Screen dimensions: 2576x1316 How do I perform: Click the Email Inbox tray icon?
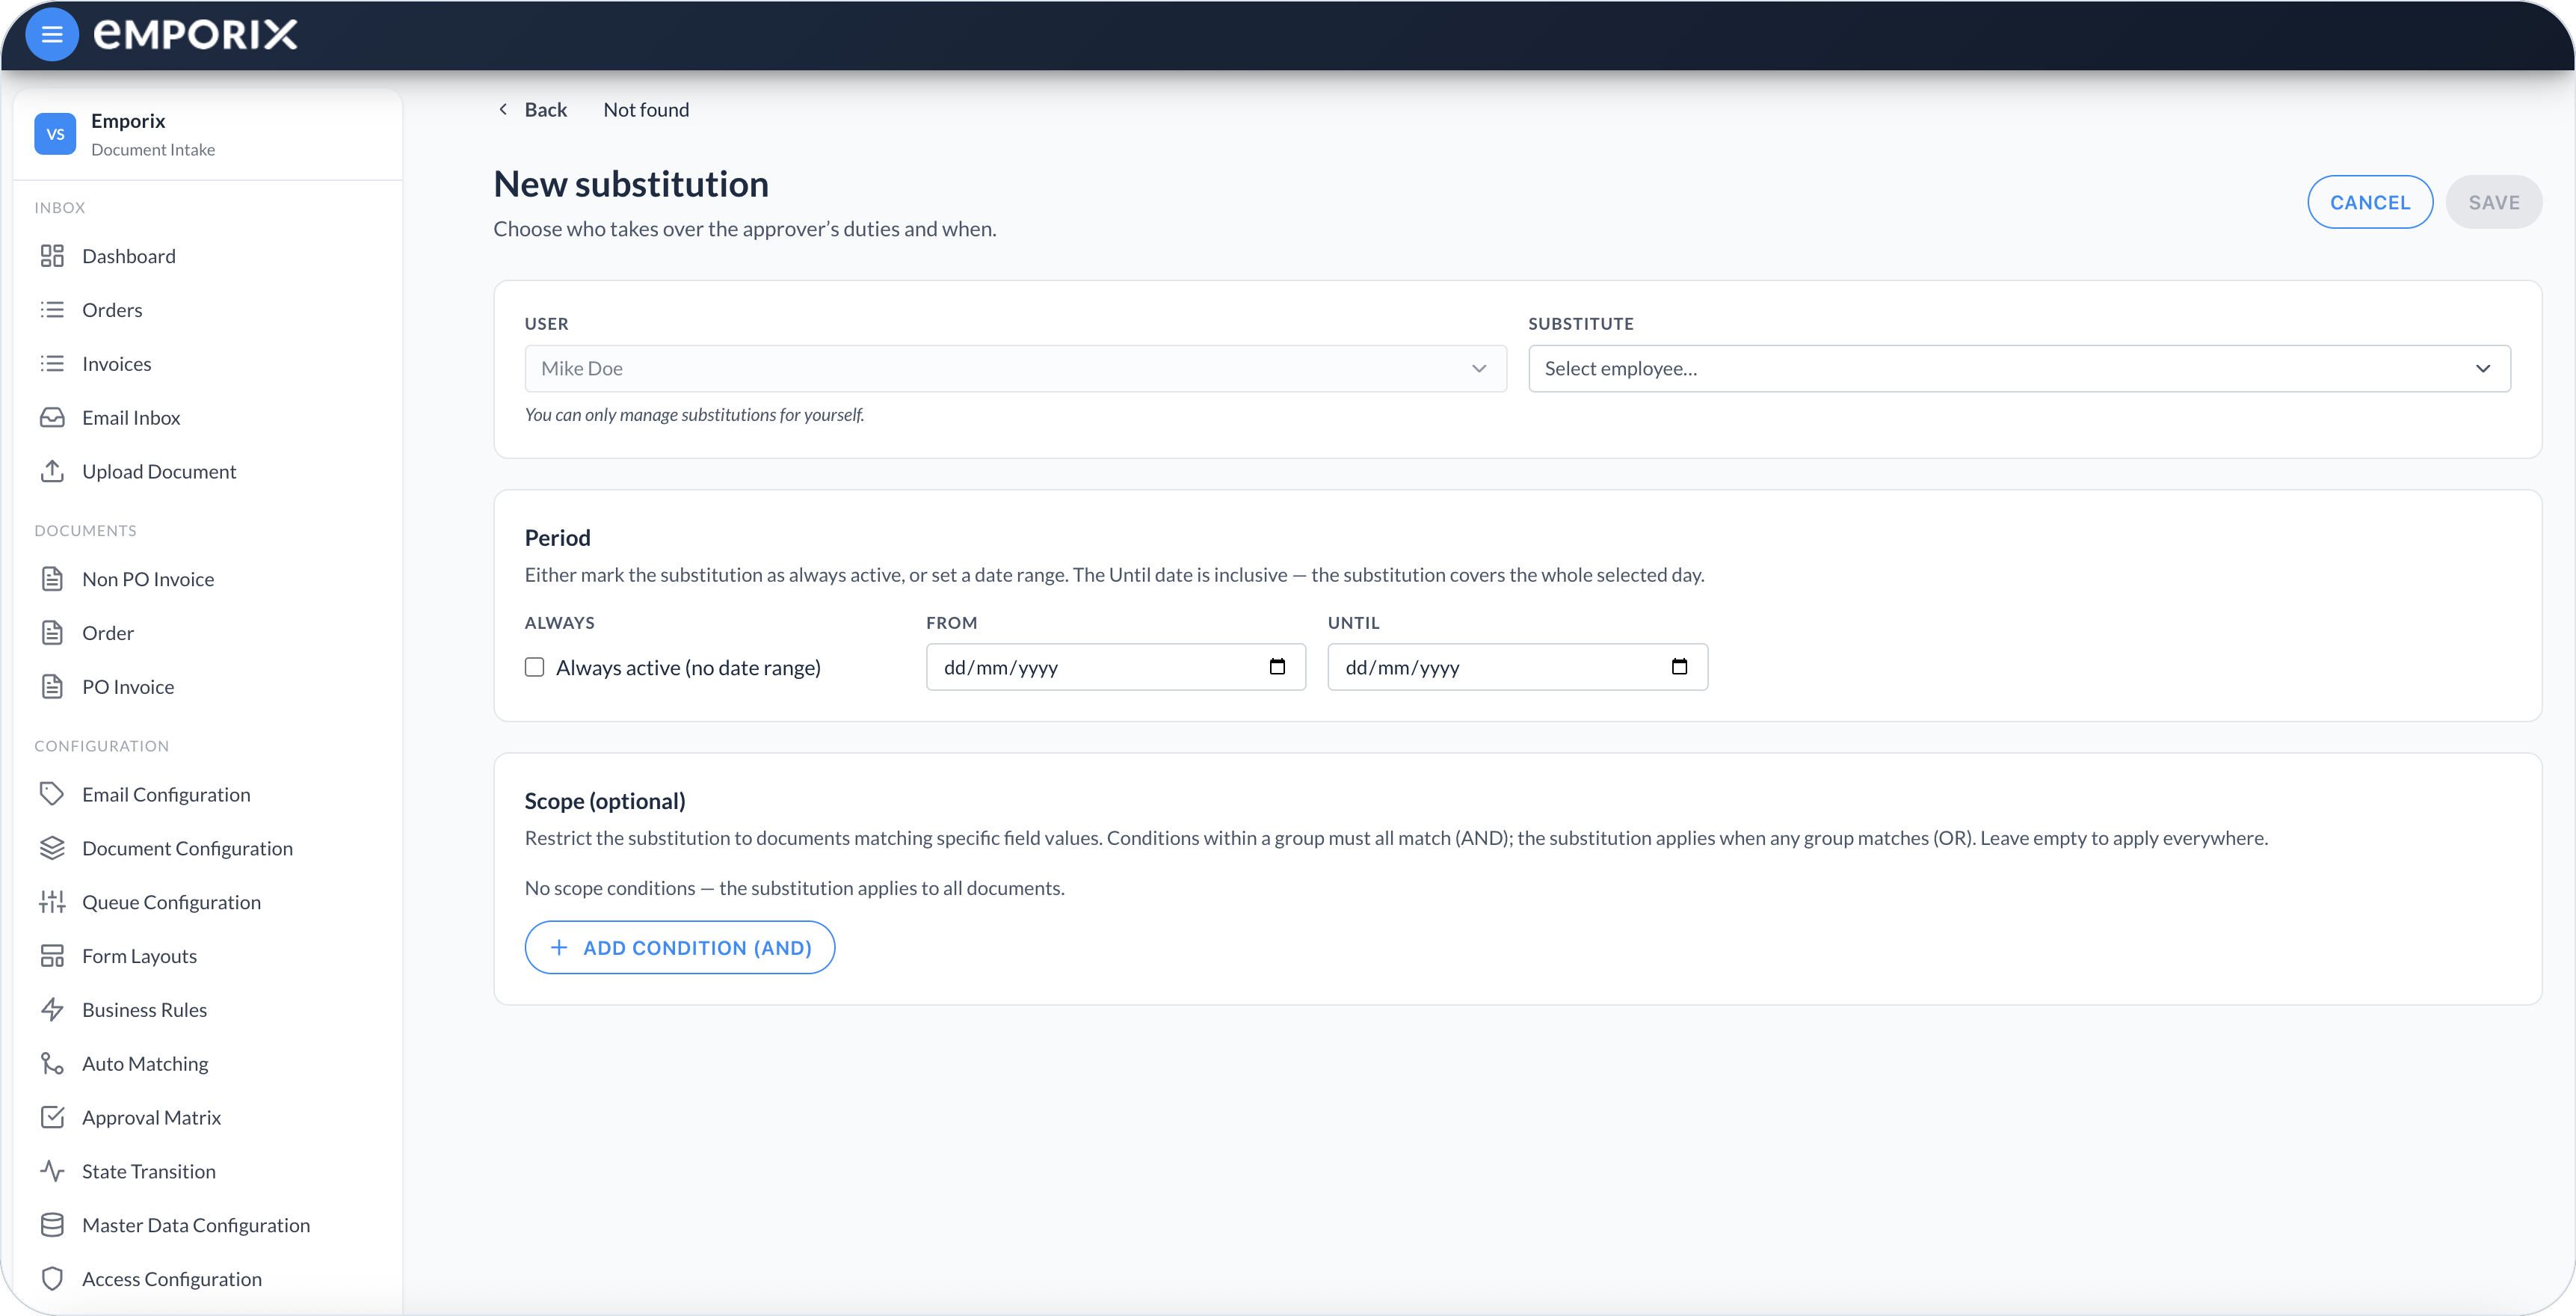point(52,418)
